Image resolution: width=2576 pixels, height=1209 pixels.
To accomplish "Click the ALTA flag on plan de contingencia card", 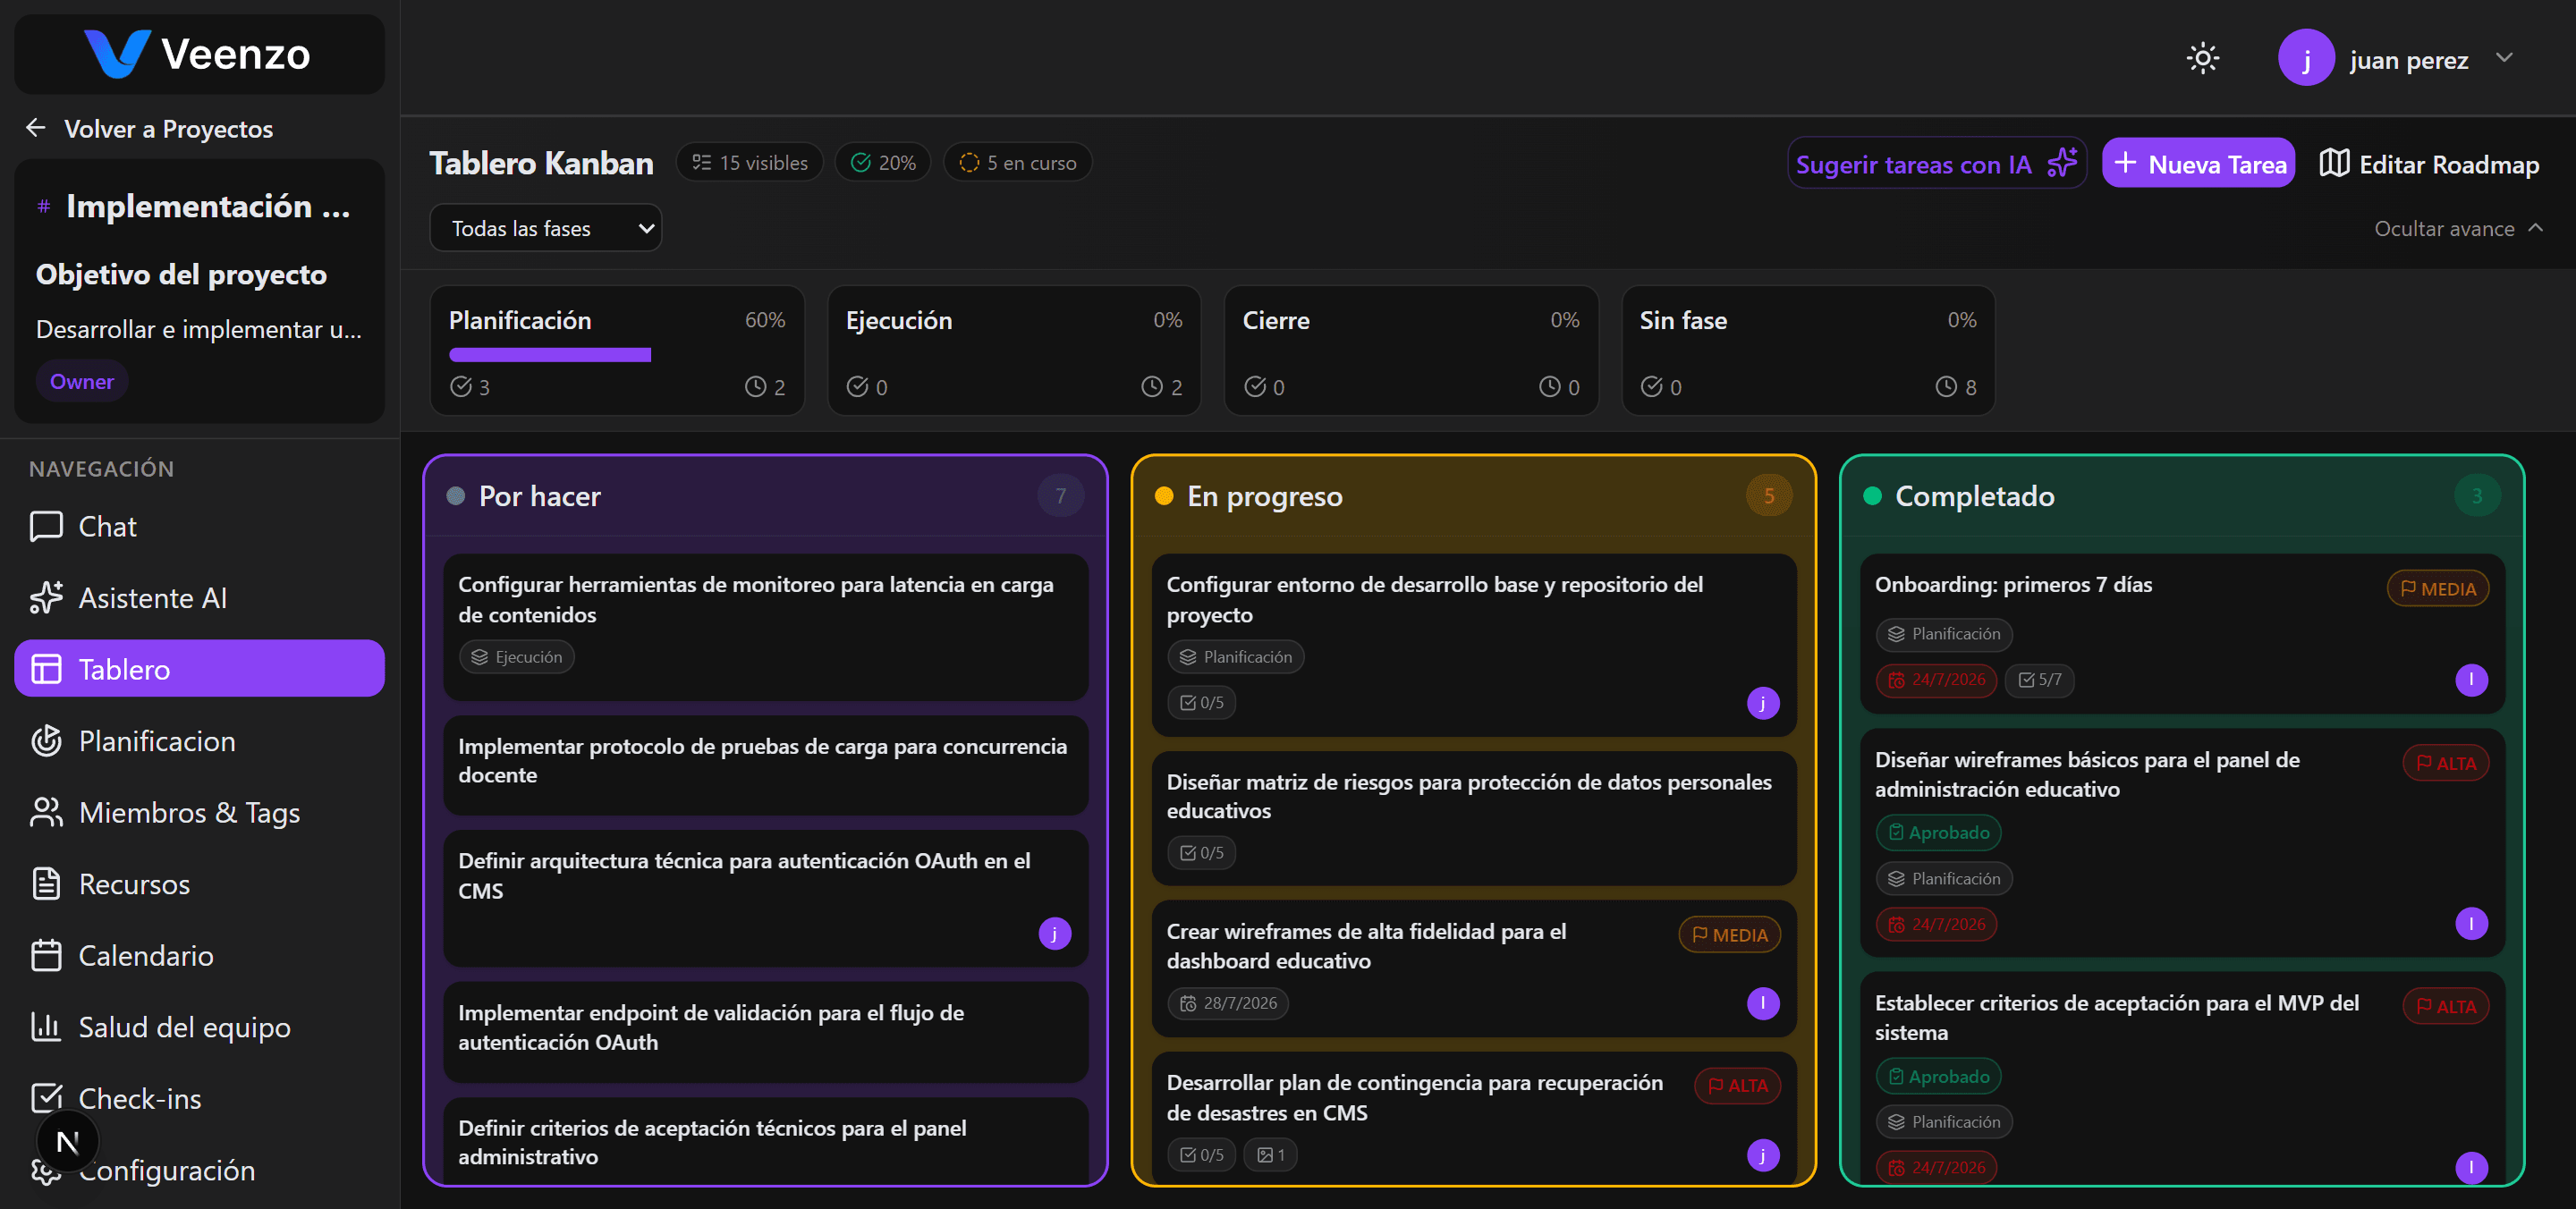I will (x=1737, y=1085).
